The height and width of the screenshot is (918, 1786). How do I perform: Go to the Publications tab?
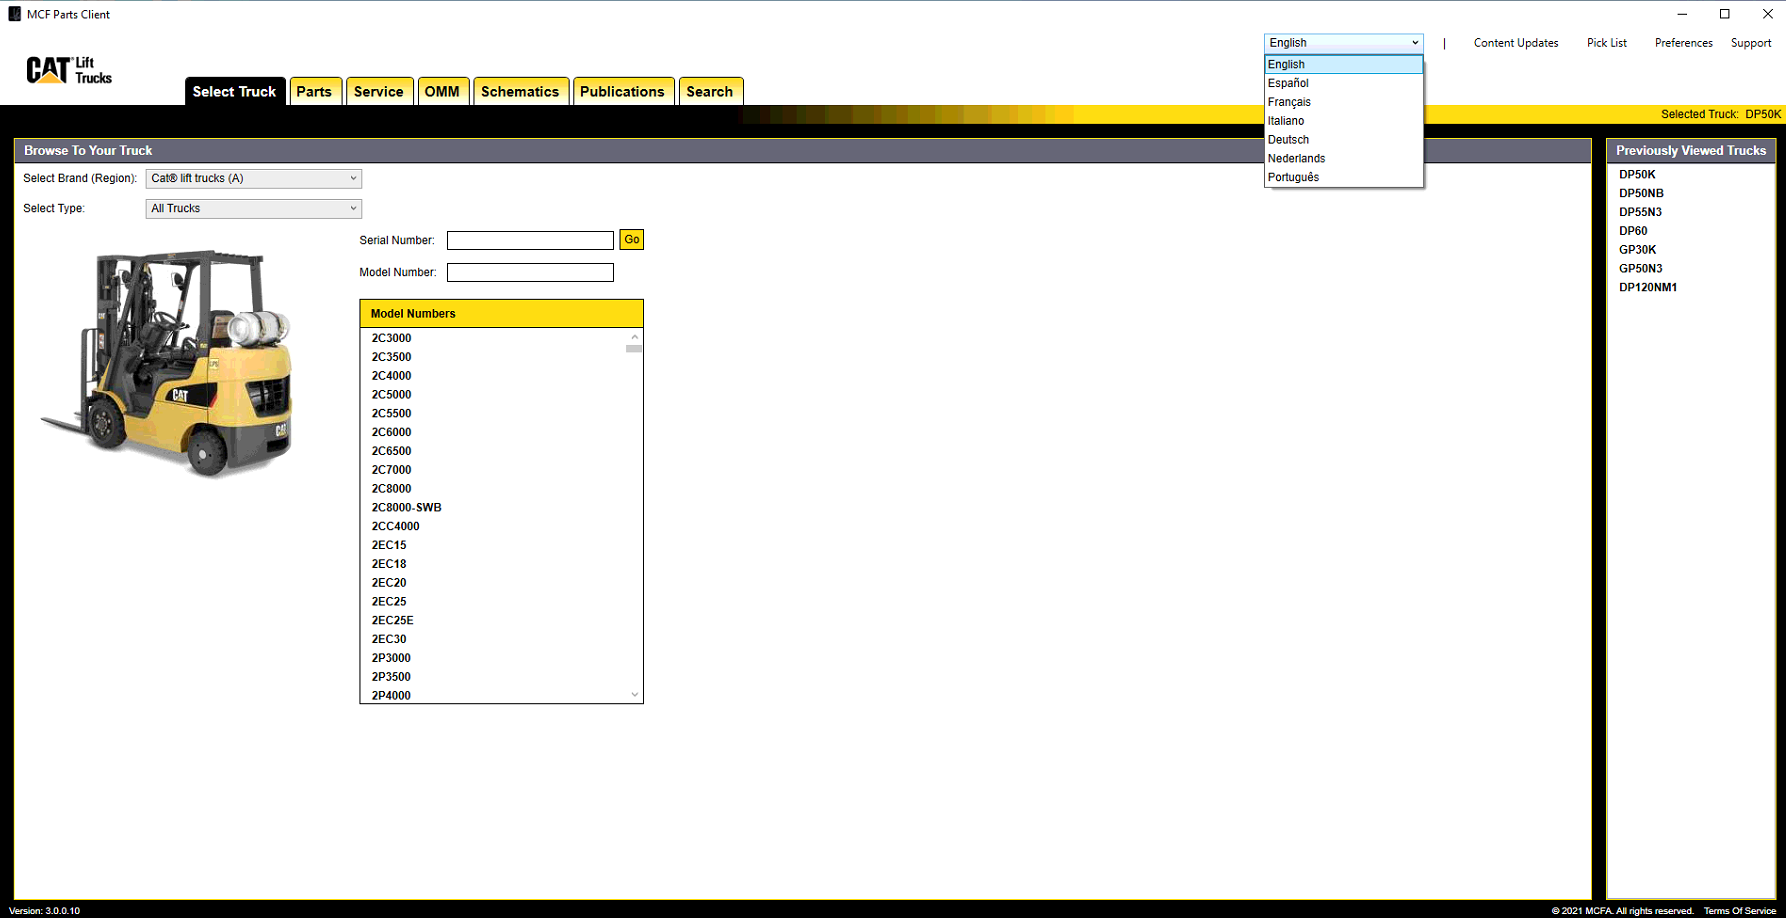click(622, 92)
